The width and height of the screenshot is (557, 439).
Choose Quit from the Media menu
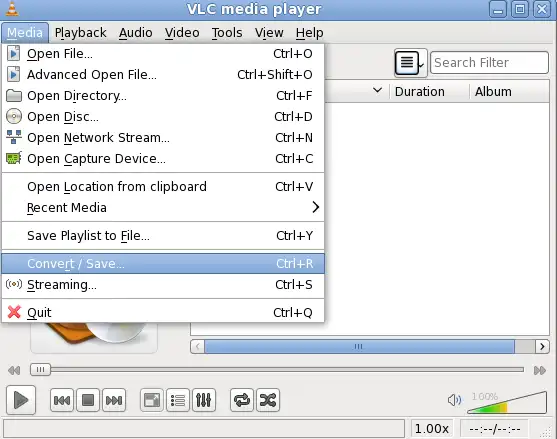pyautogui.click(x=163, y=313)
